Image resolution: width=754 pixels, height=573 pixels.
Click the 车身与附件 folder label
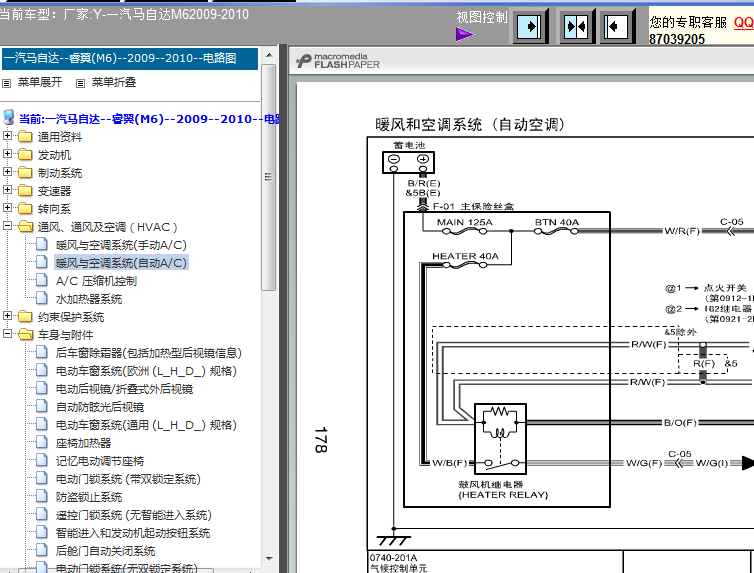tap(65, 335)
